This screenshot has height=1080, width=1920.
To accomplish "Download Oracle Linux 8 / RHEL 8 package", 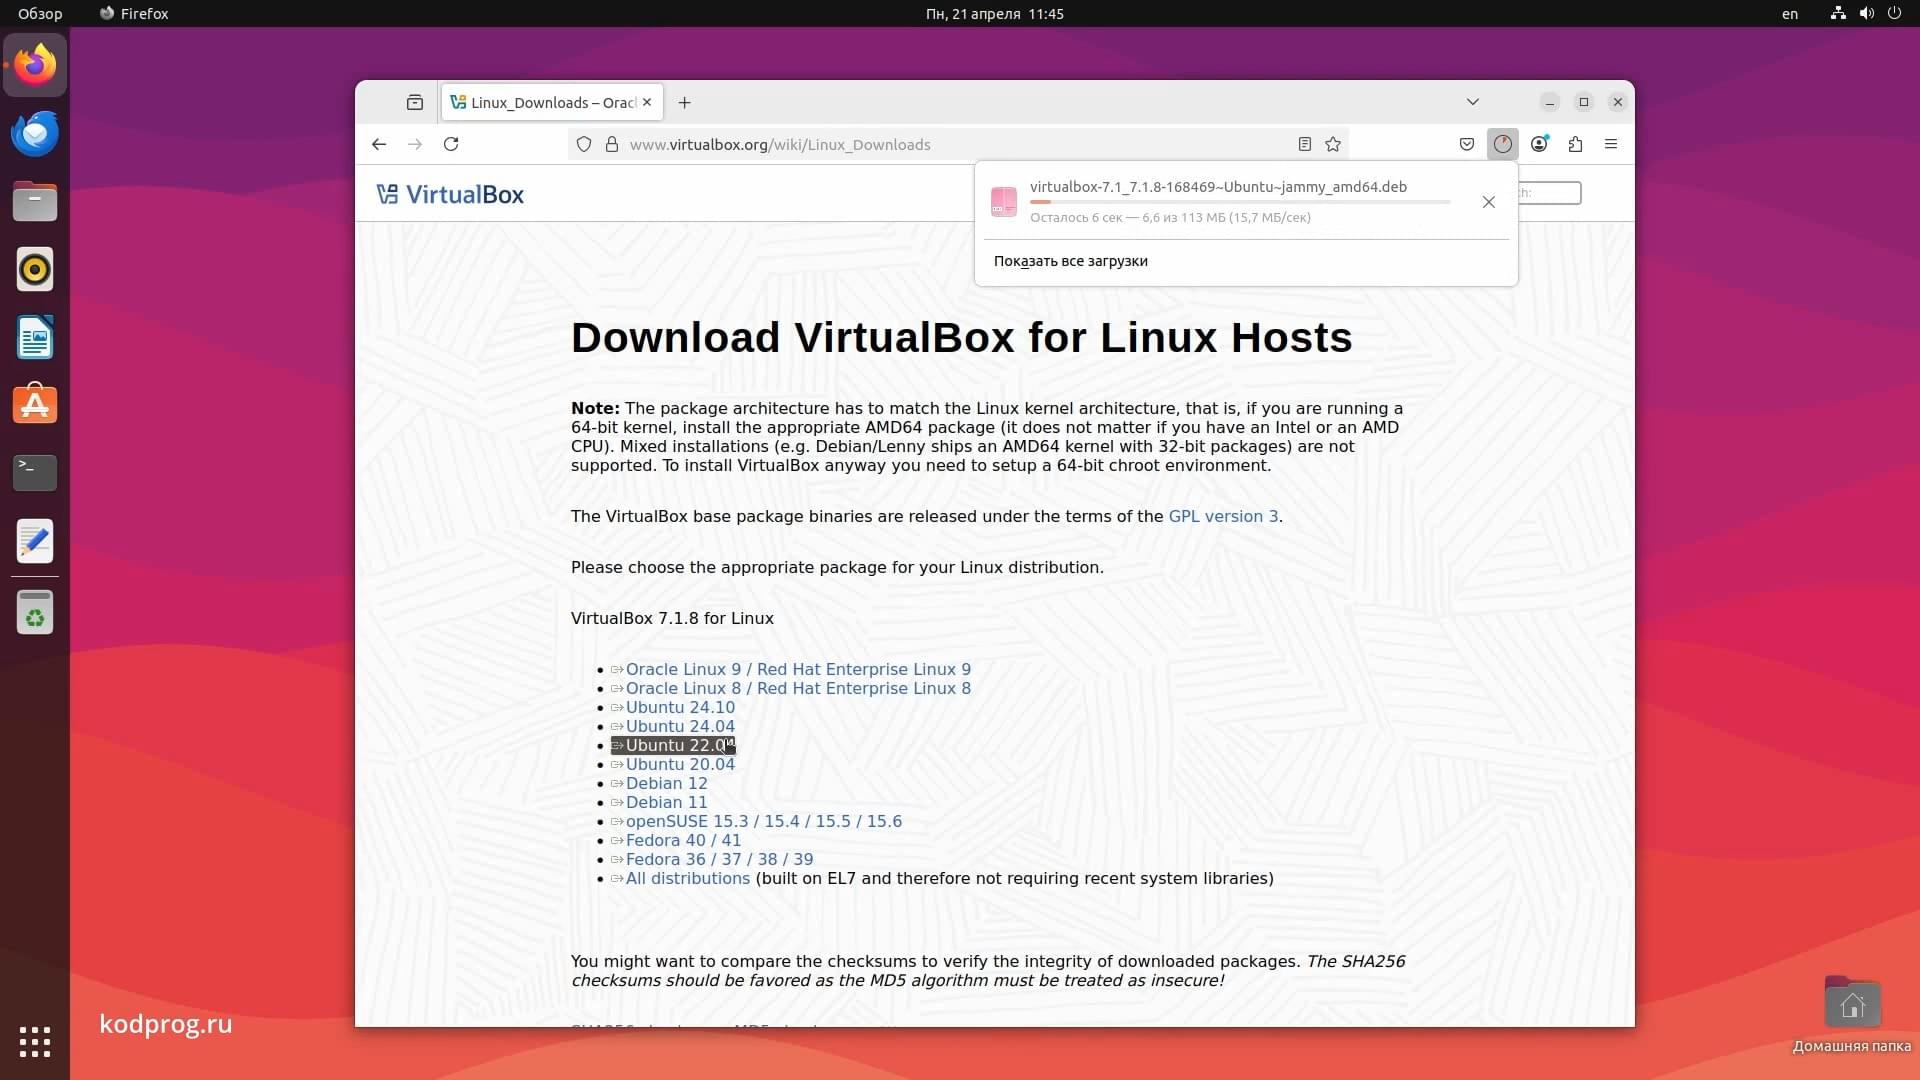I will [798, 688].
